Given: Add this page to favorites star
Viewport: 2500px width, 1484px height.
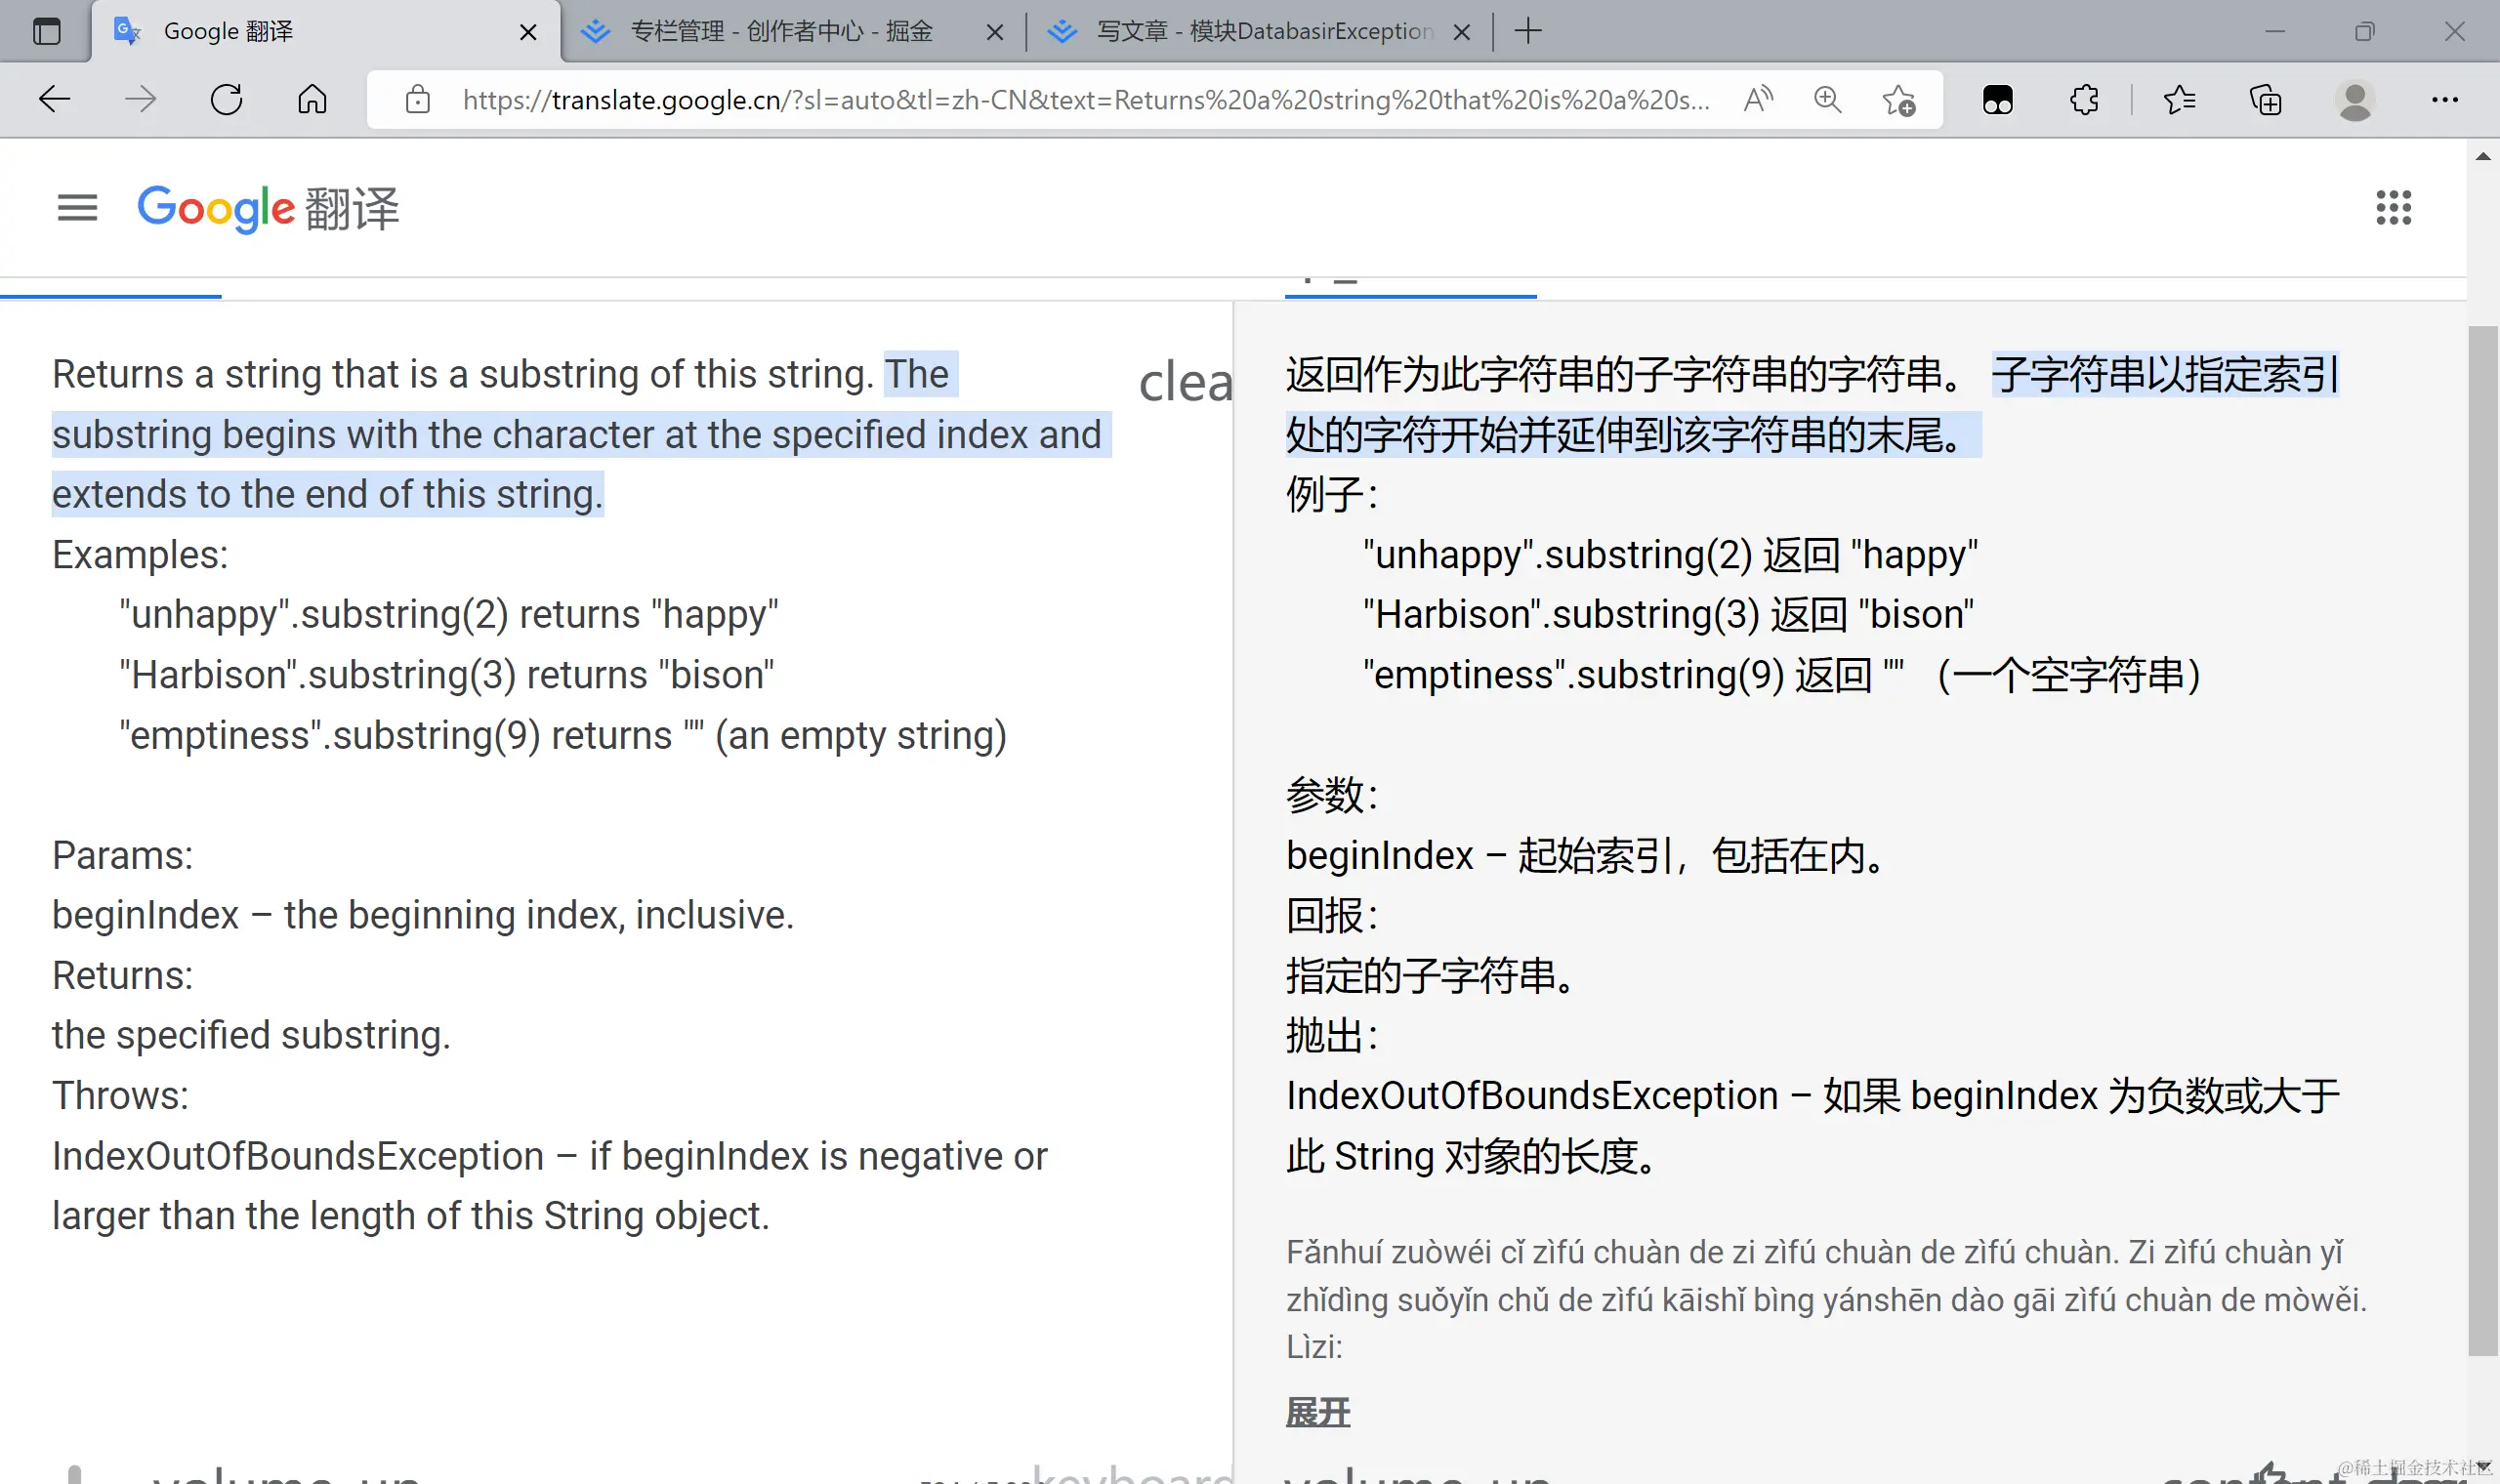Looking at the screenshot, I should click(1897, 100).
